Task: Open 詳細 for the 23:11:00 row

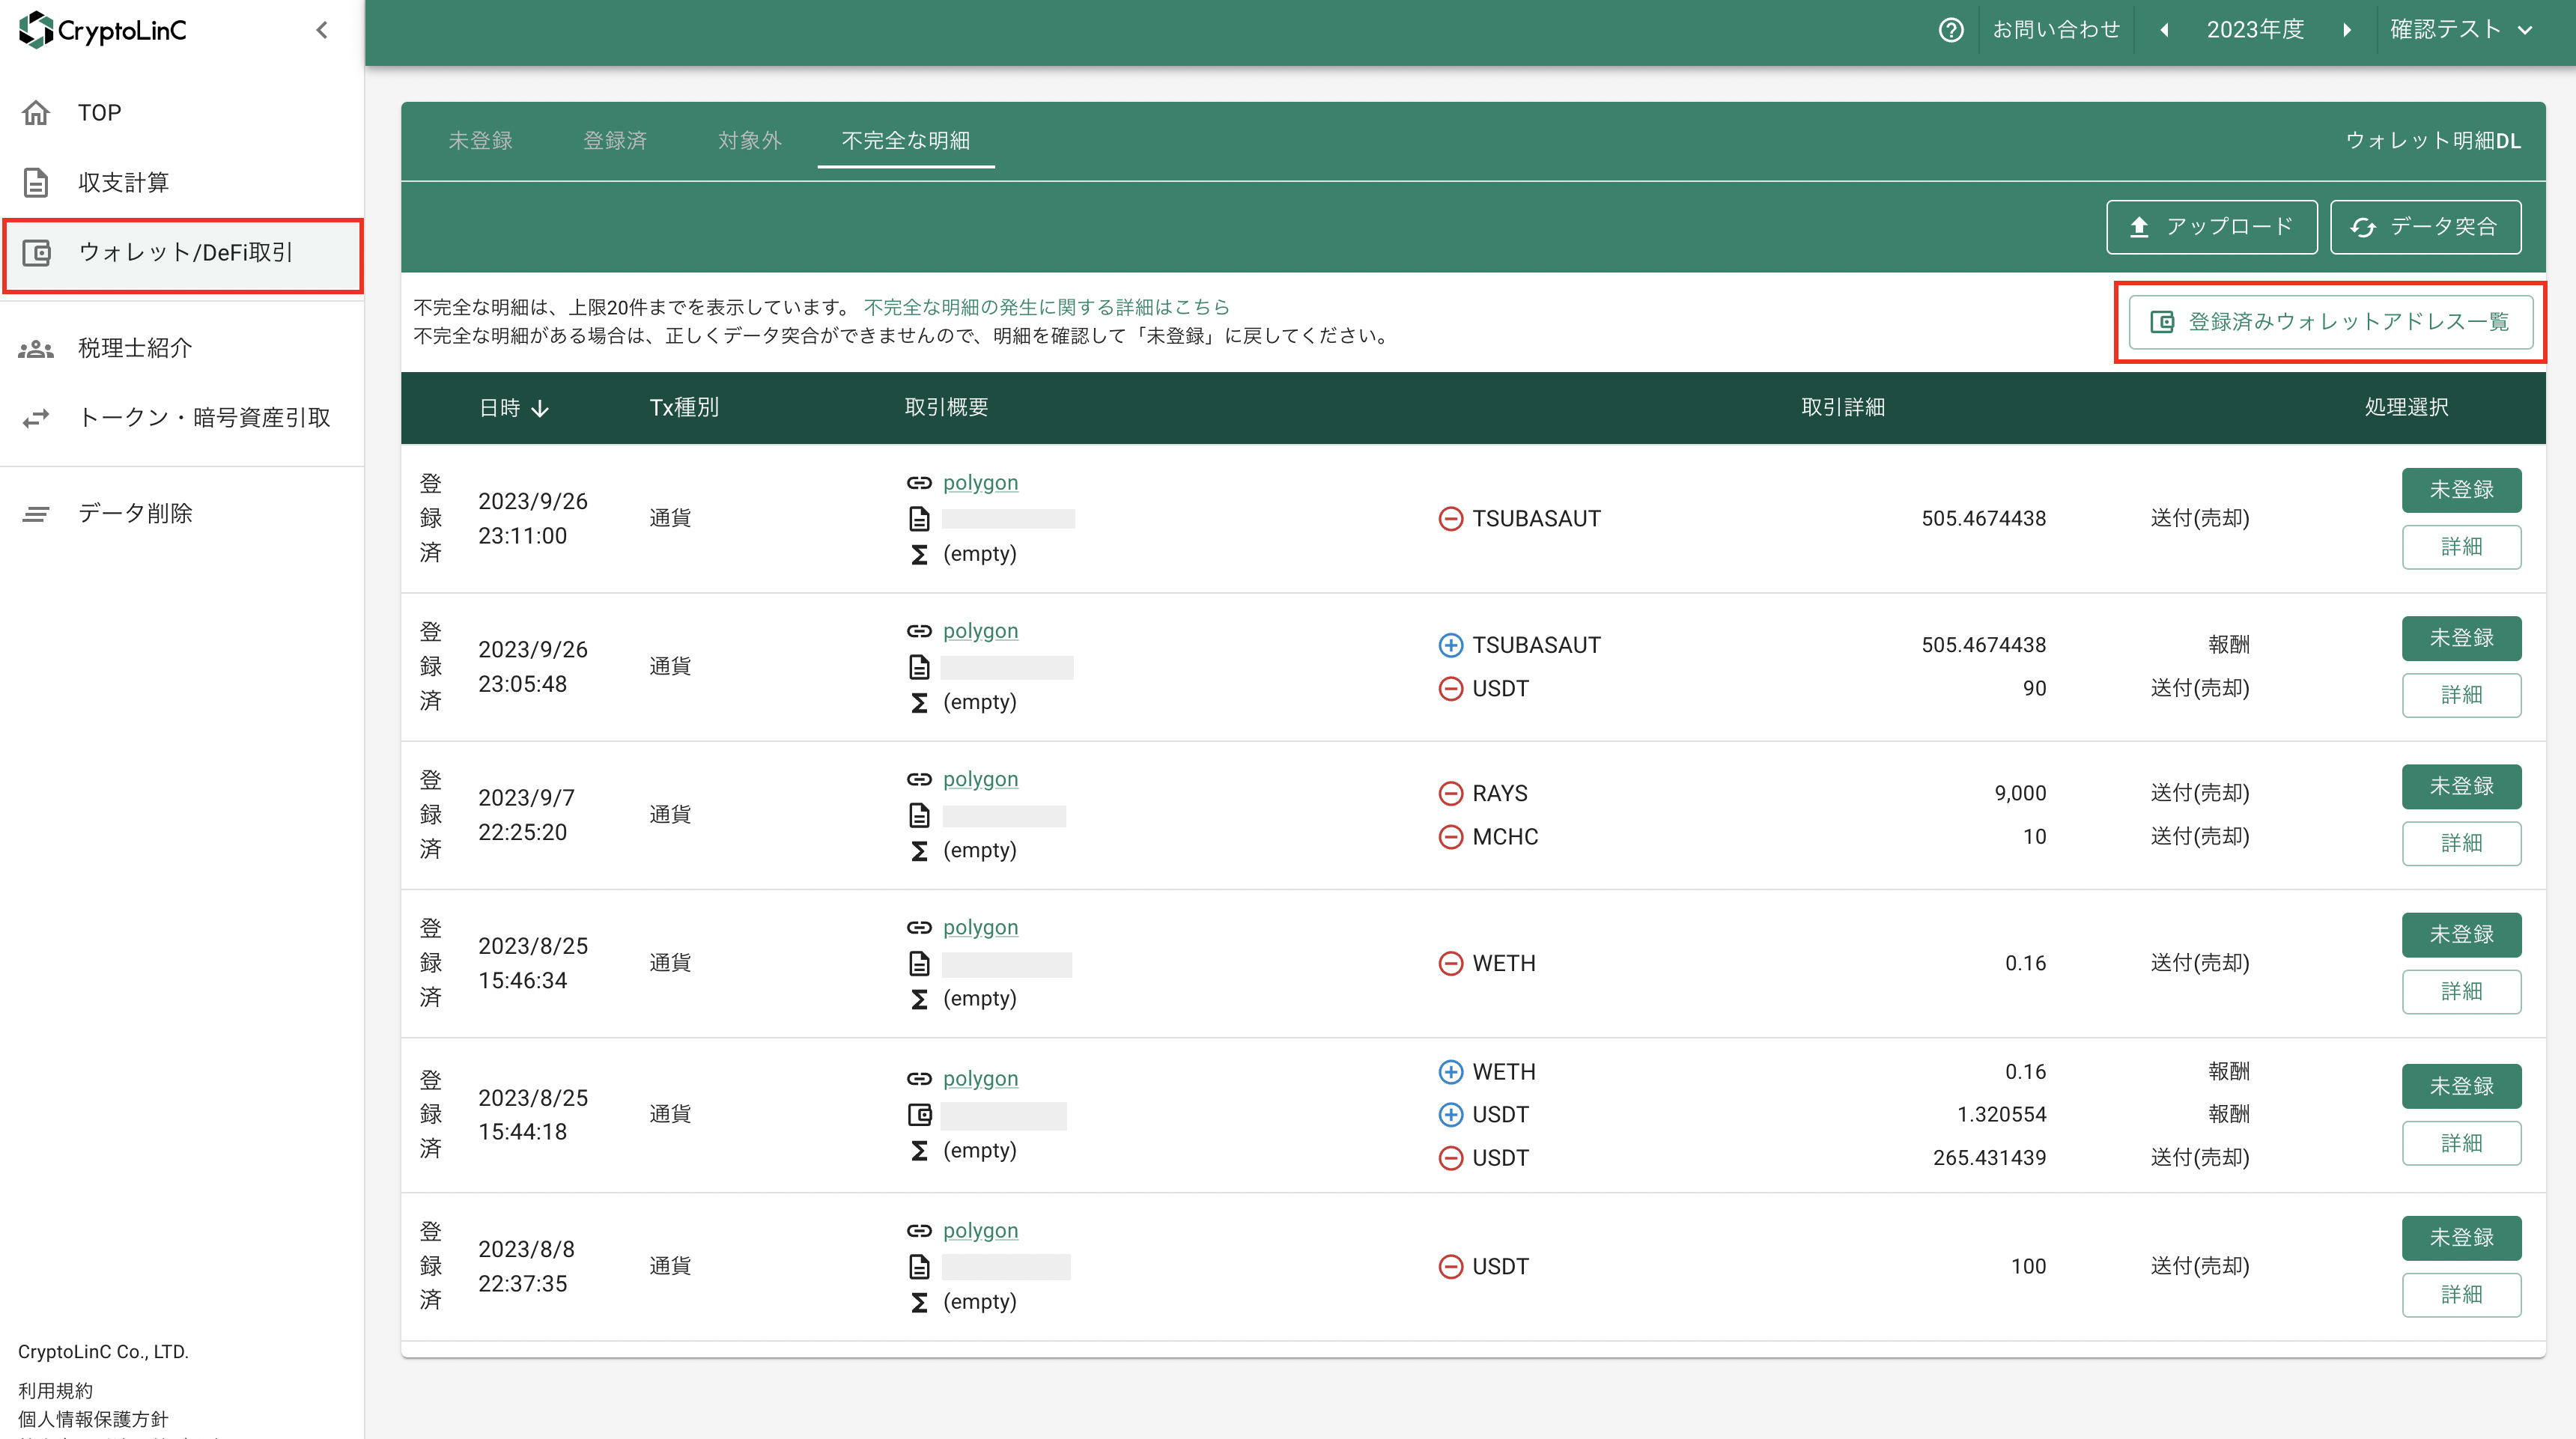Action: (x=2461, y=547)
